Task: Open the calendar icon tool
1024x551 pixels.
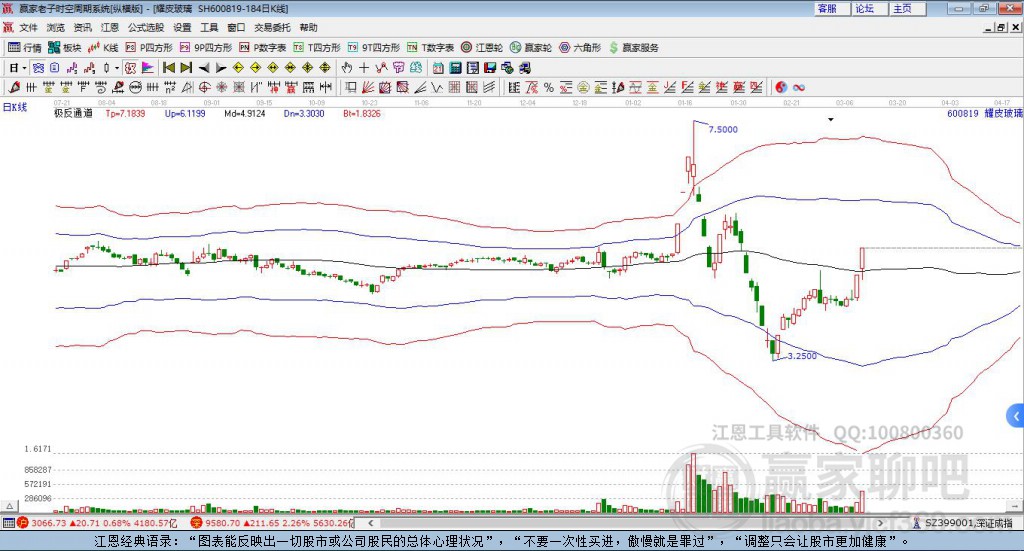Action: click(x=438, y=68)
